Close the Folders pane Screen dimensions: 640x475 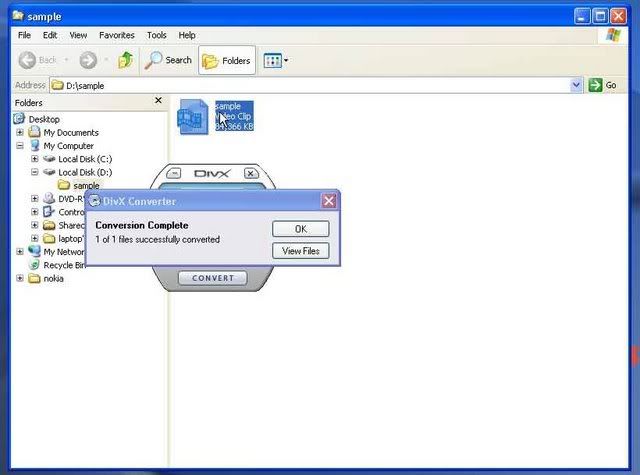[x=158, y=100]
